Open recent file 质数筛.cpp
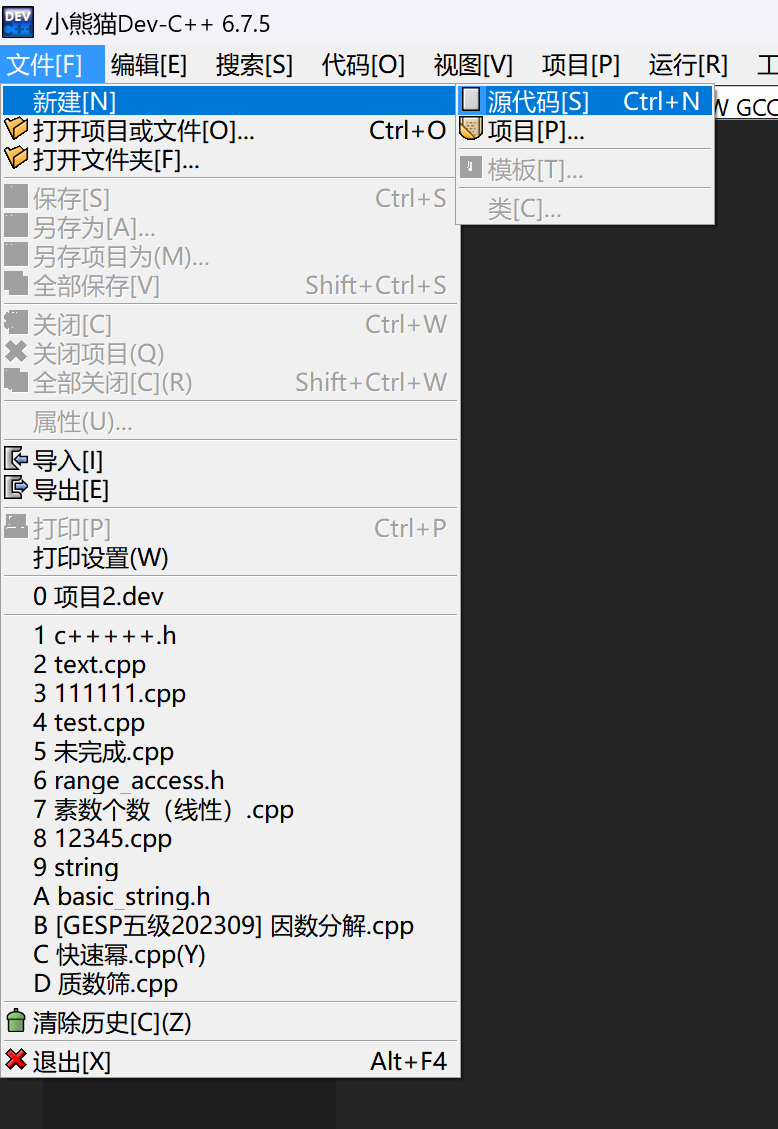Image resolution: width=778 pixels, height=1129 pixels. tap(105, 984)
